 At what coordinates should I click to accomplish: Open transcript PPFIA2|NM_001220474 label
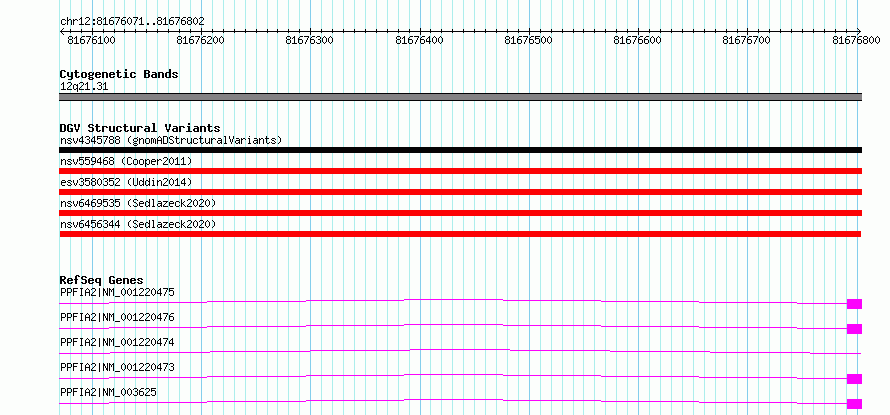(117, 342)
